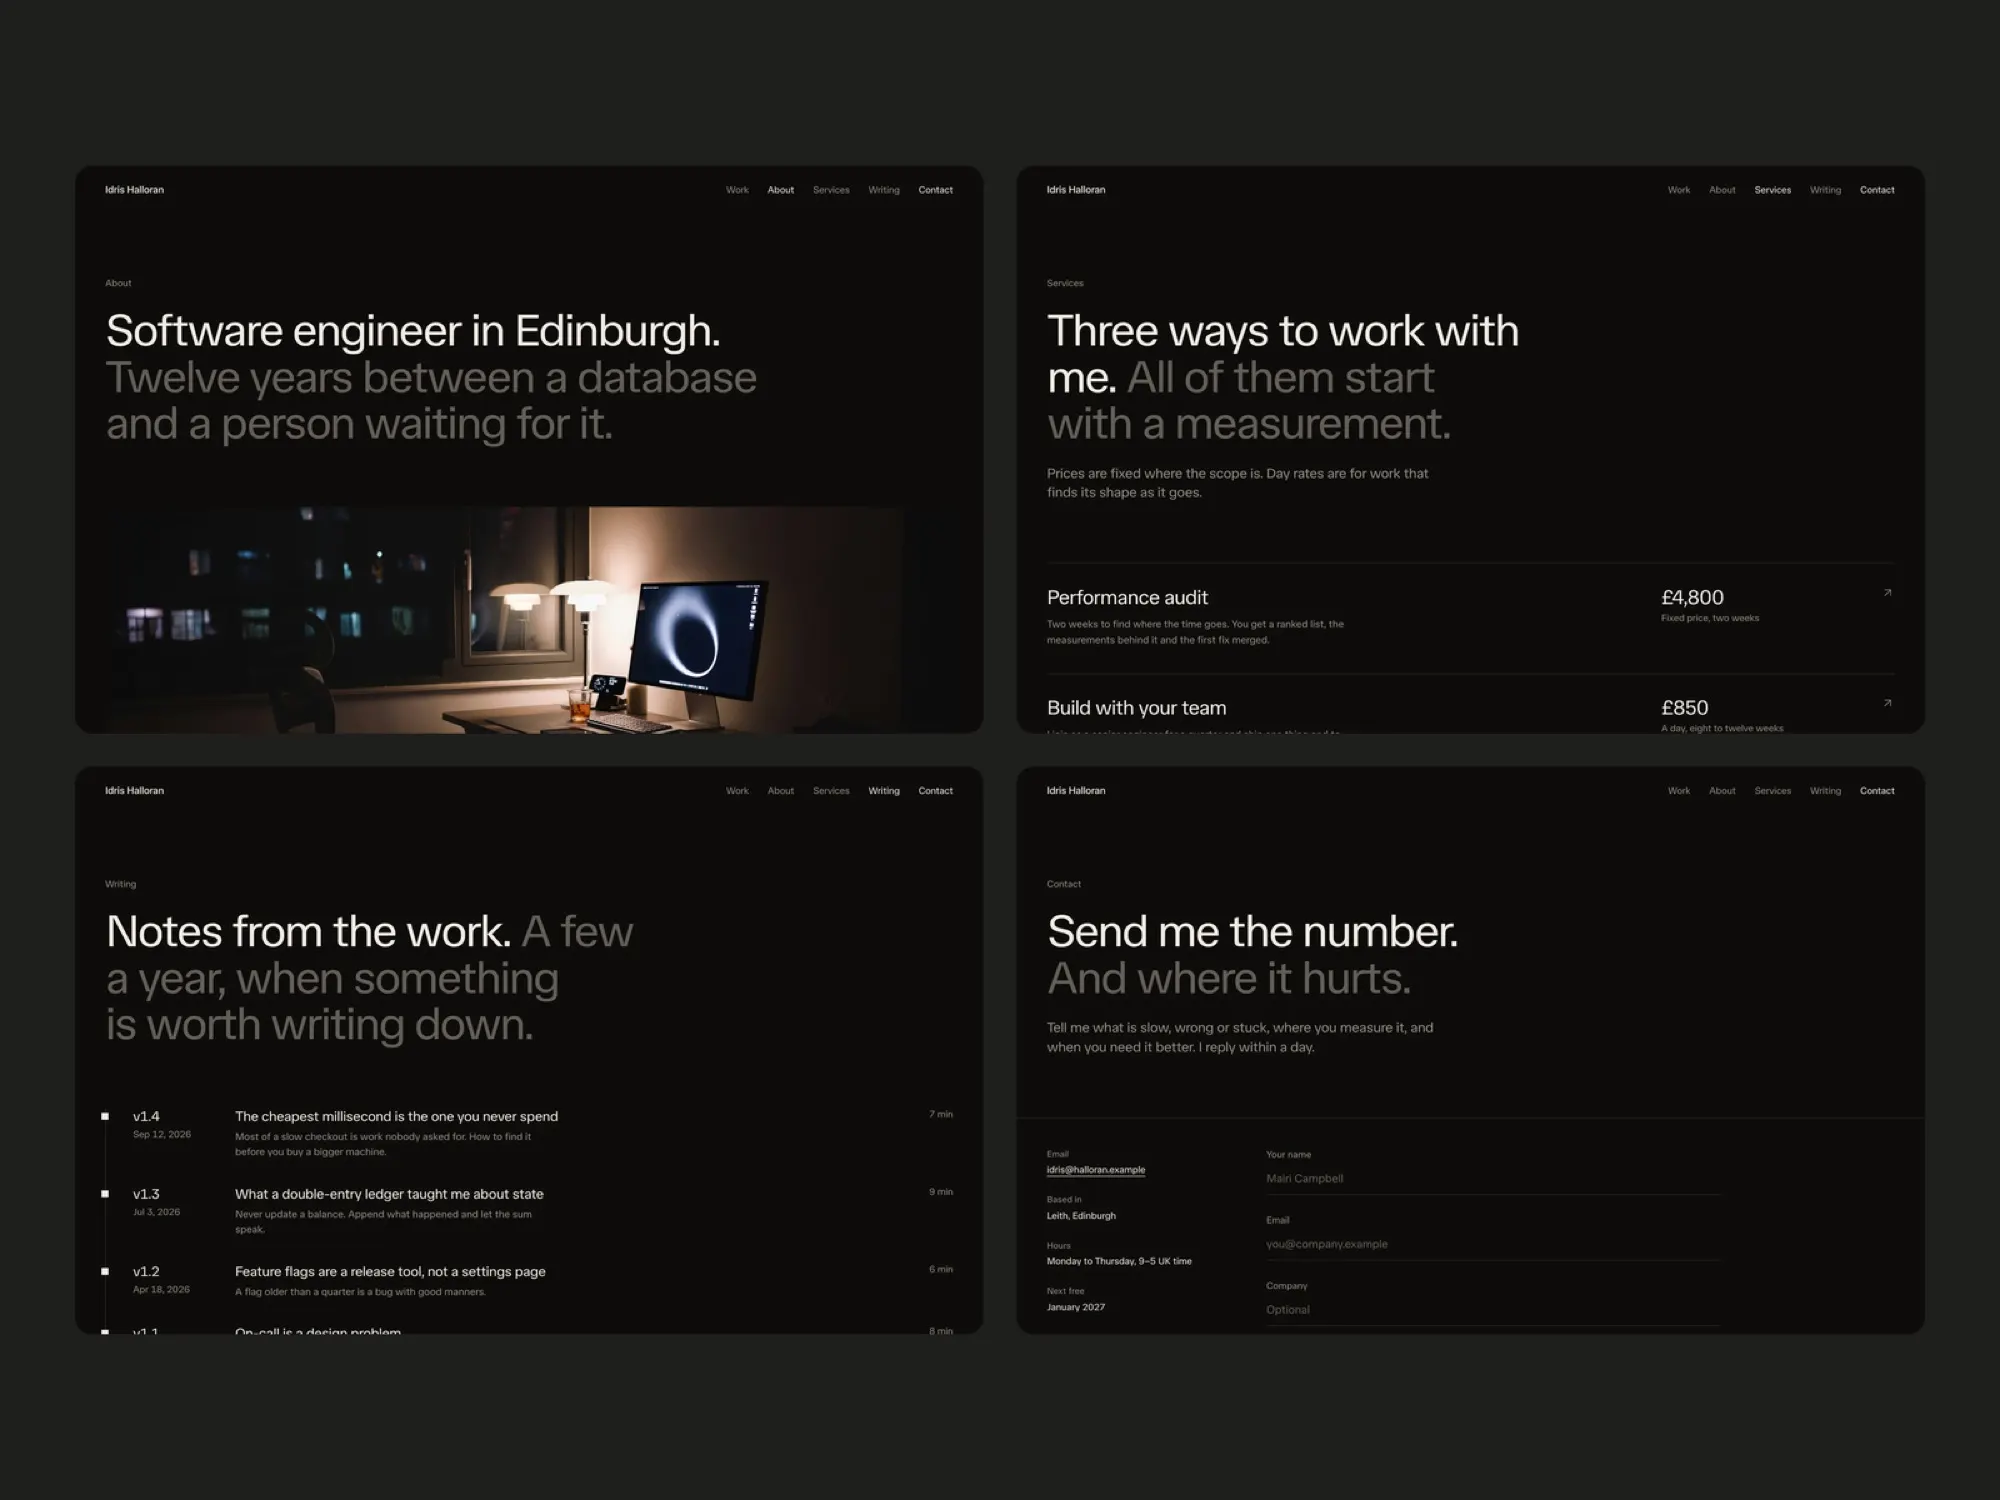Click the idris@halloran.example email link
This screenshot has height=1500, width=2000.
(x=1096, y=1170)
